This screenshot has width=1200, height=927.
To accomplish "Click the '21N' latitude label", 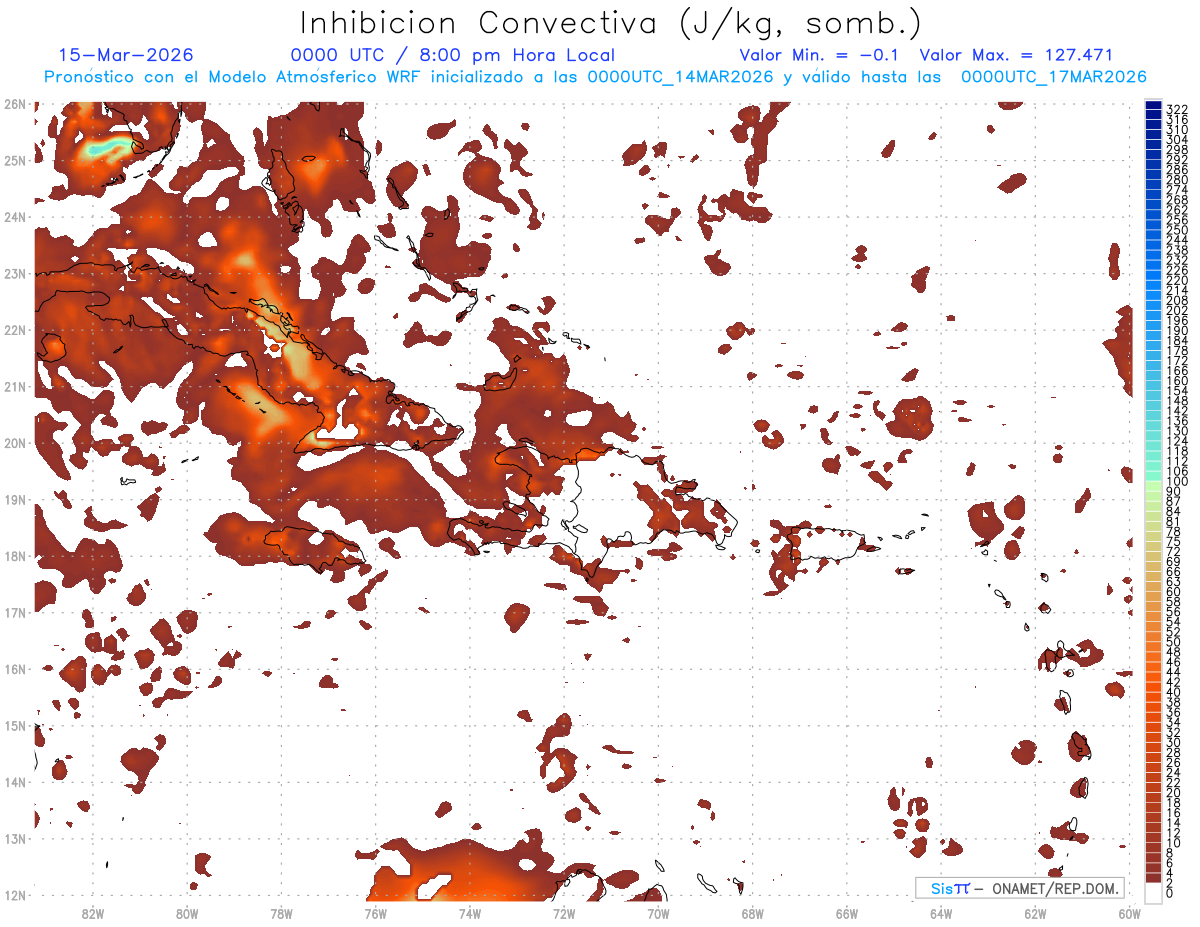I will pos(15,387).
